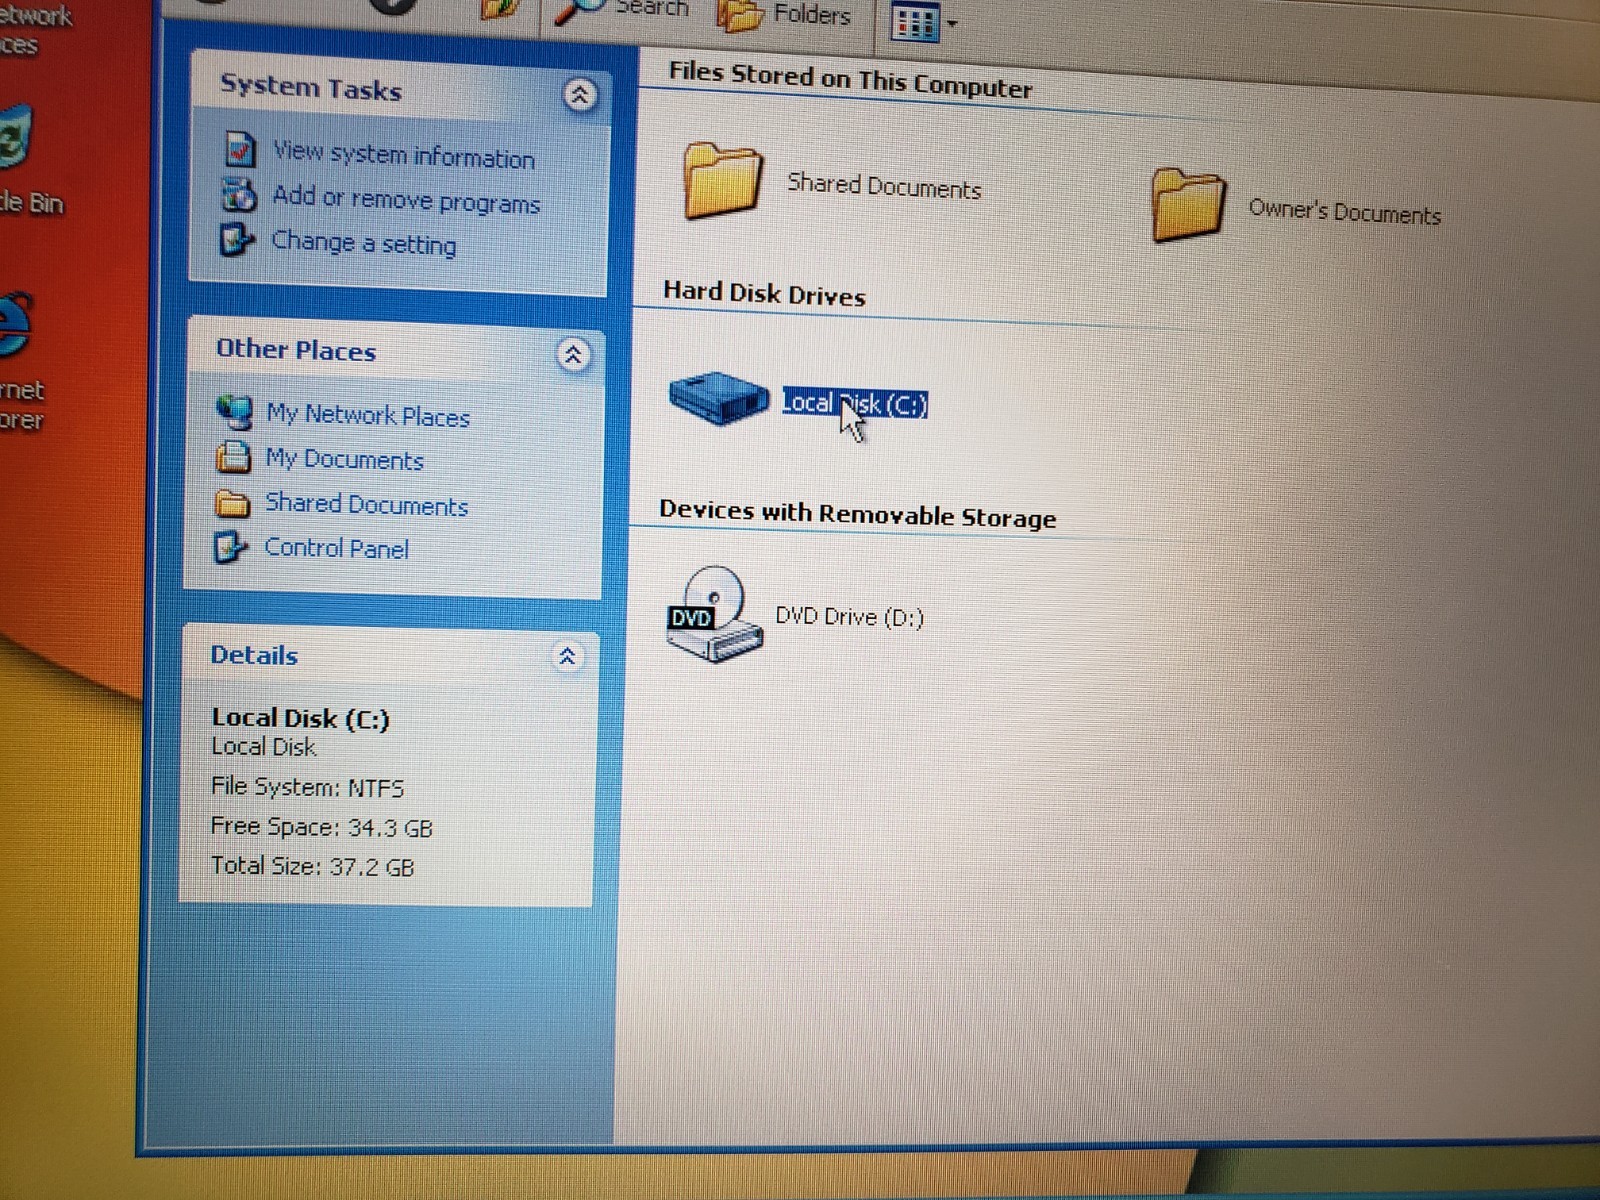Click the Change a setting icon
Screen dimensions: 1600x1200
[237, 239]
